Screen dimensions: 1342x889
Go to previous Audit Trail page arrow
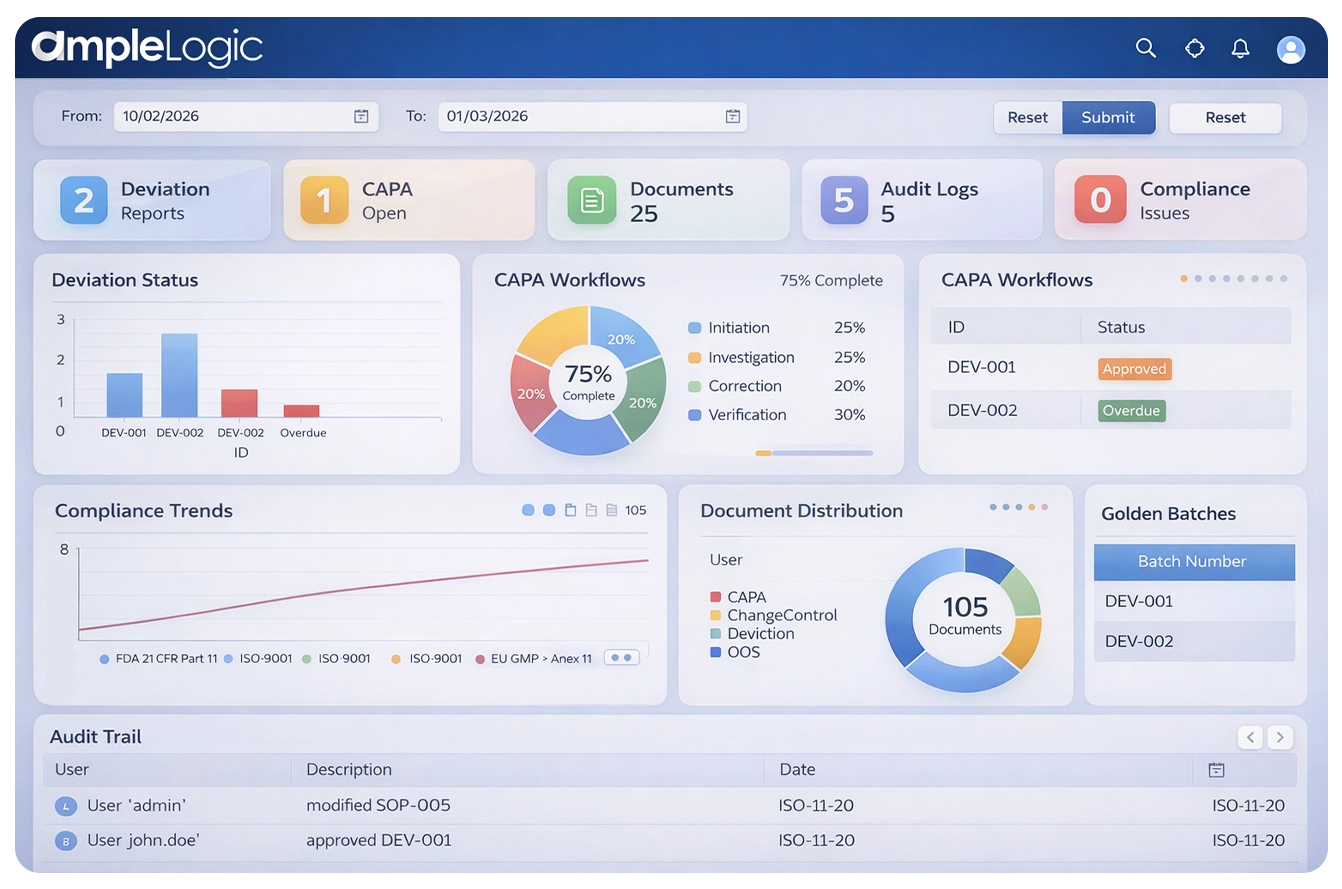pos(1250,738)
